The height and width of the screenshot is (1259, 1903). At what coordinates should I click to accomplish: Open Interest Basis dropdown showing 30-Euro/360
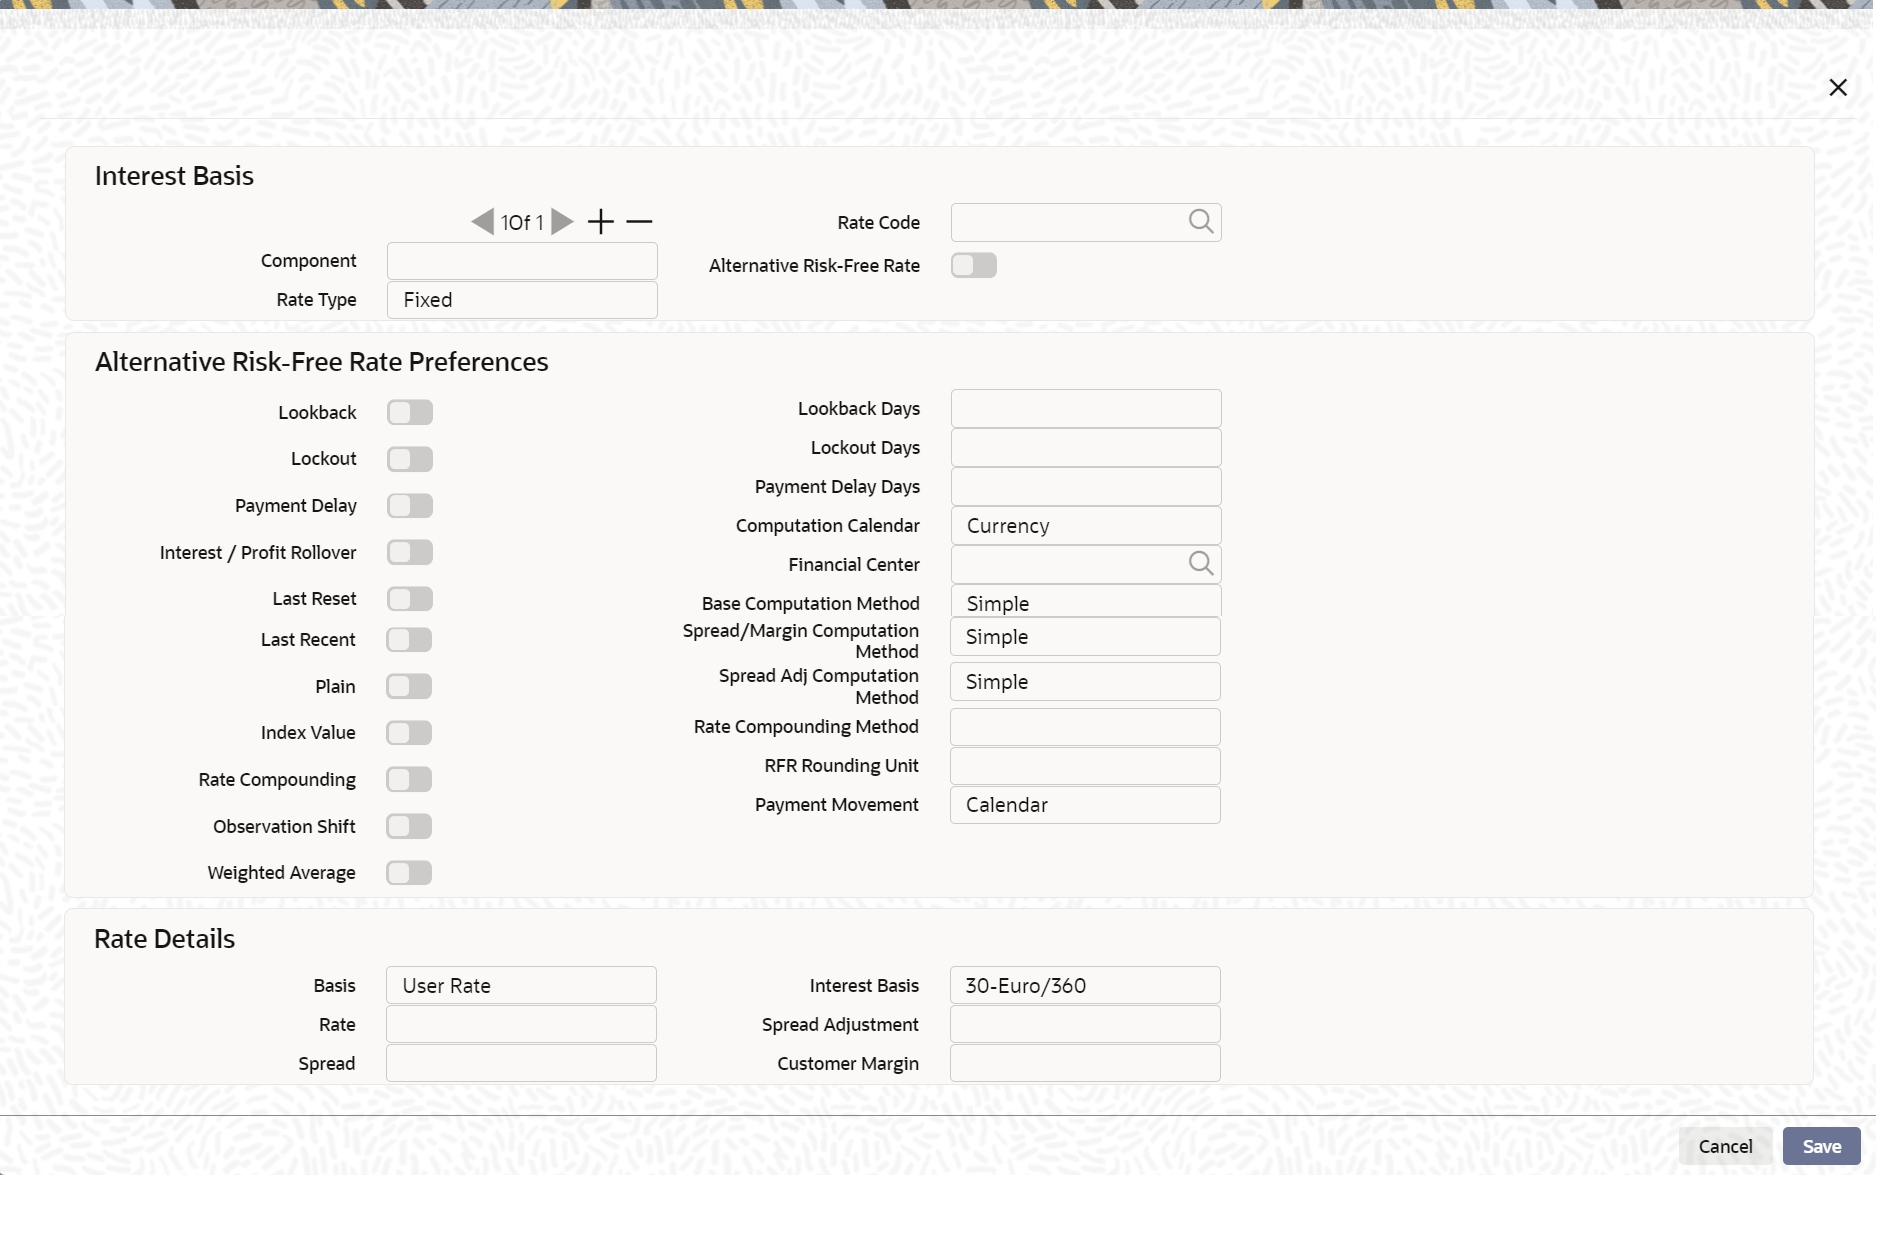tap(1085, 986)
